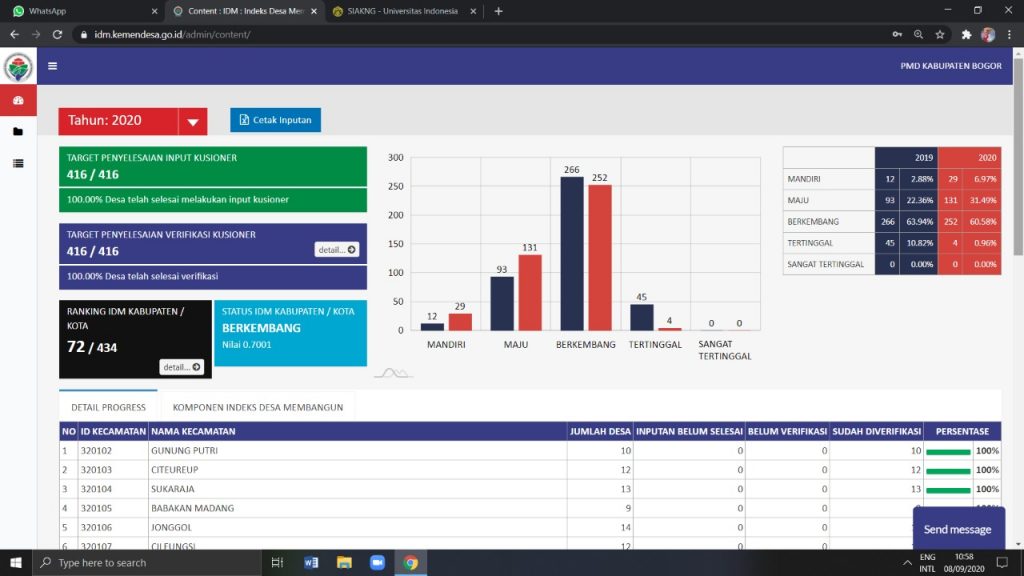Open the folder icon in left sidebar
Viewport: 1024px width, 576px height.
click(x=18, y=132)
